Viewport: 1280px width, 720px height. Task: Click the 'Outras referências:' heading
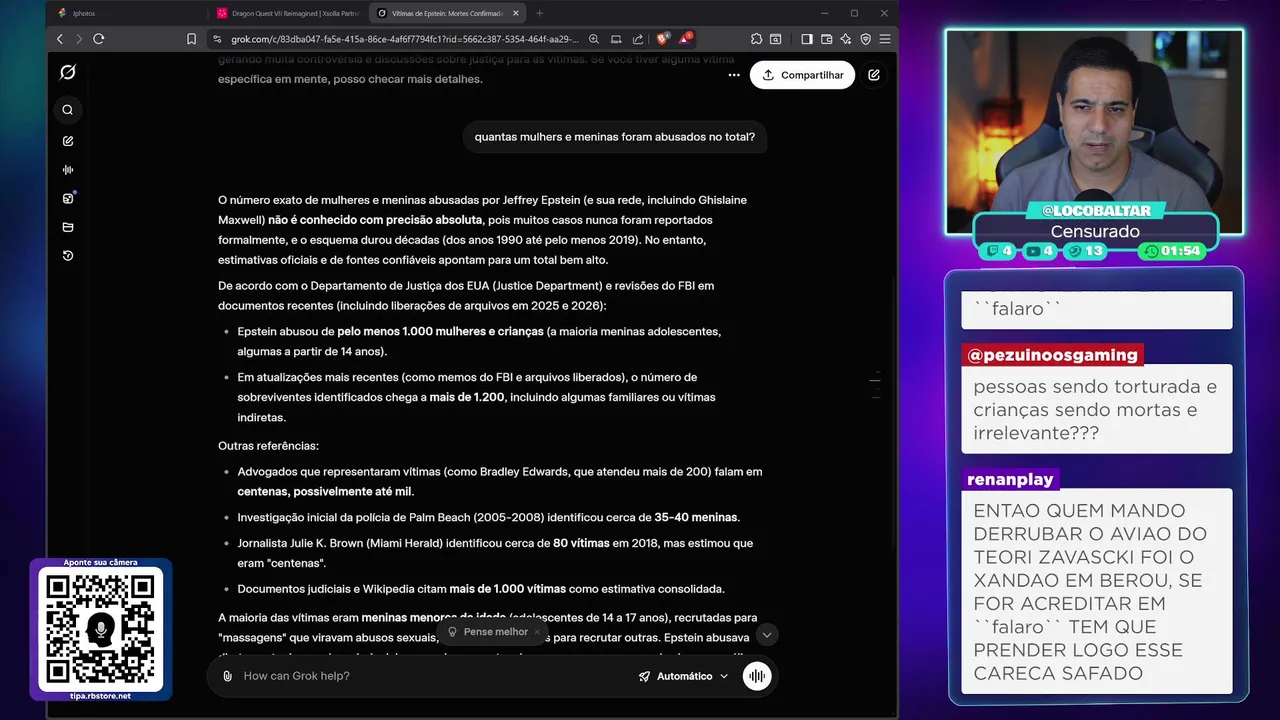268,445
